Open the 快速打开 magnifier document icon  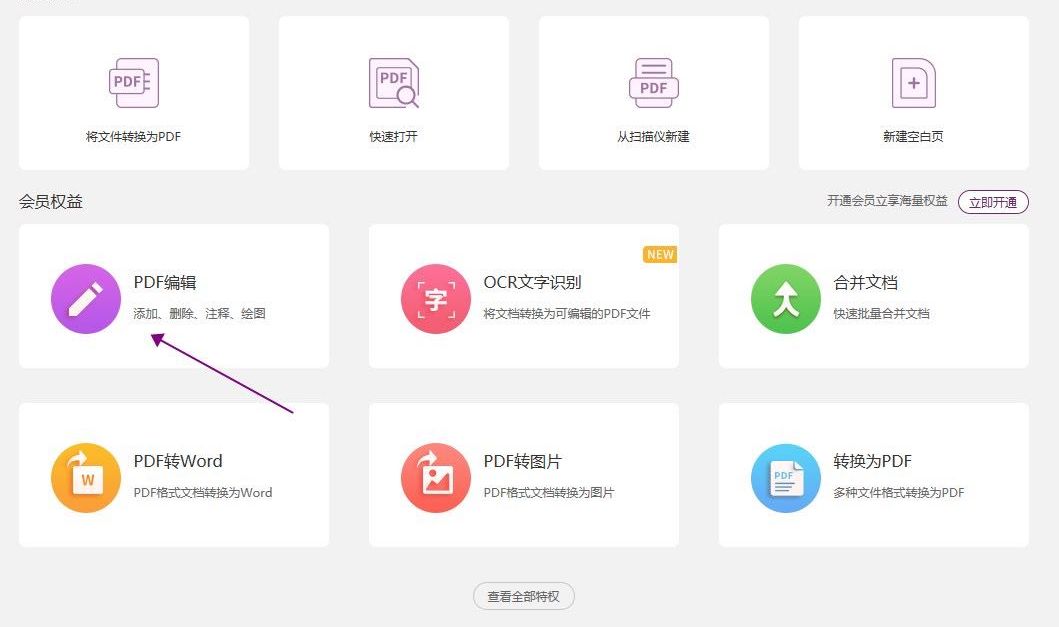point(393,82)
